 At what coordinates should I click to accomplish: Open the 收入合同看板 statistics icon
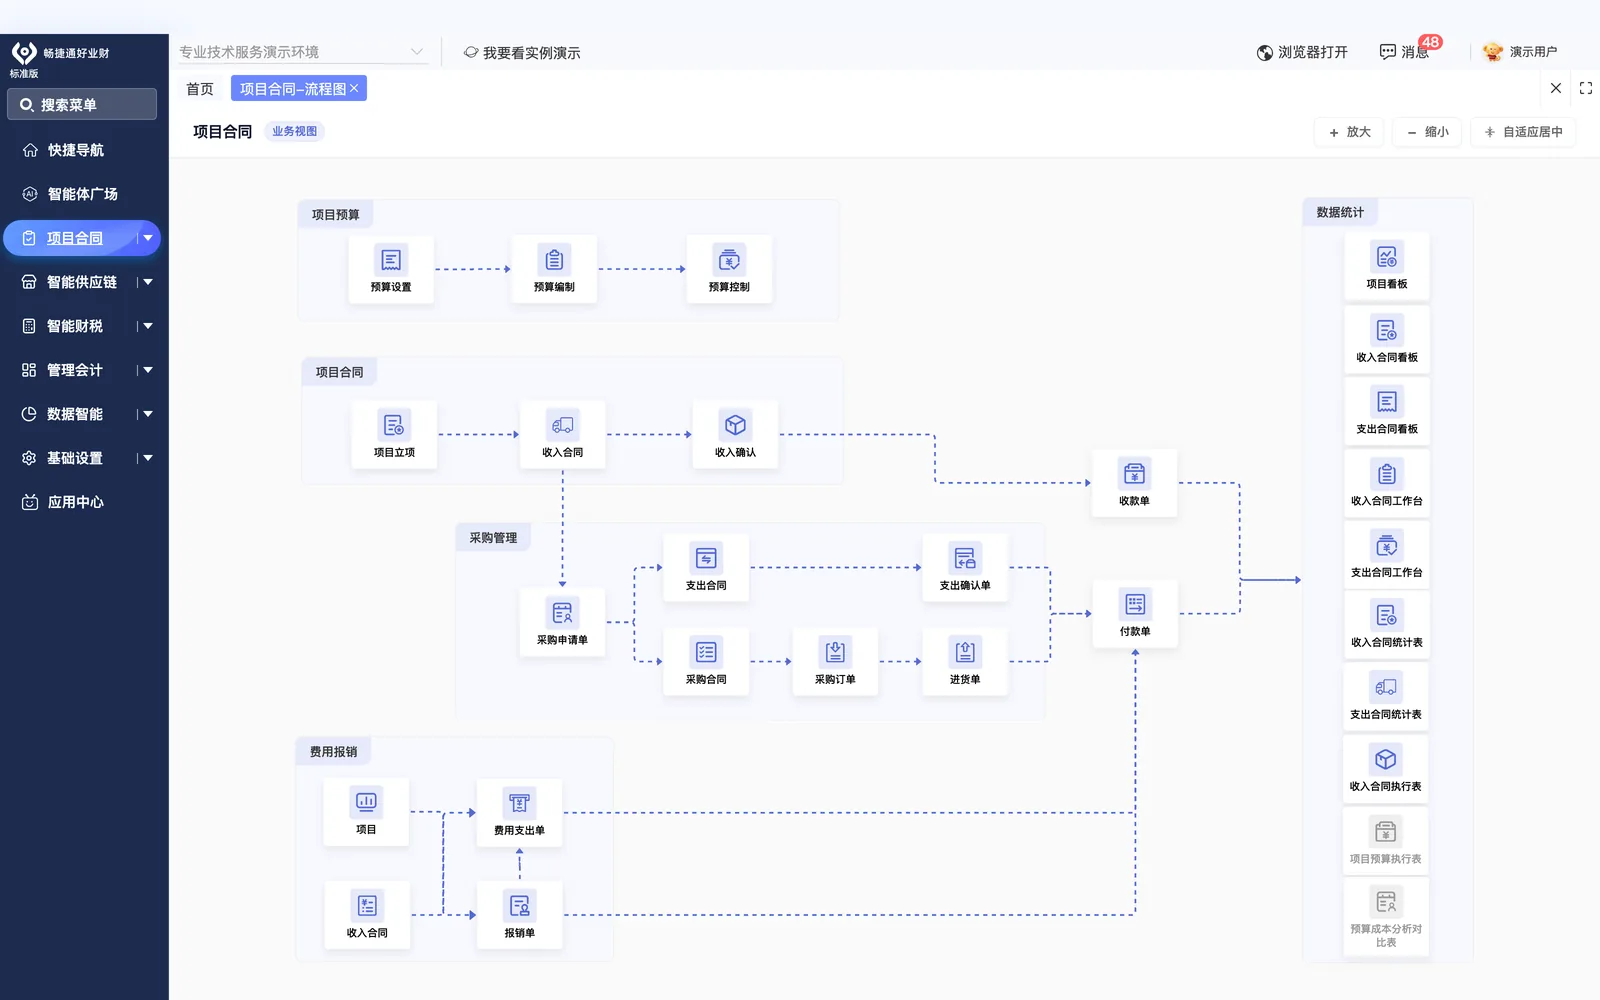(1386, 330)
